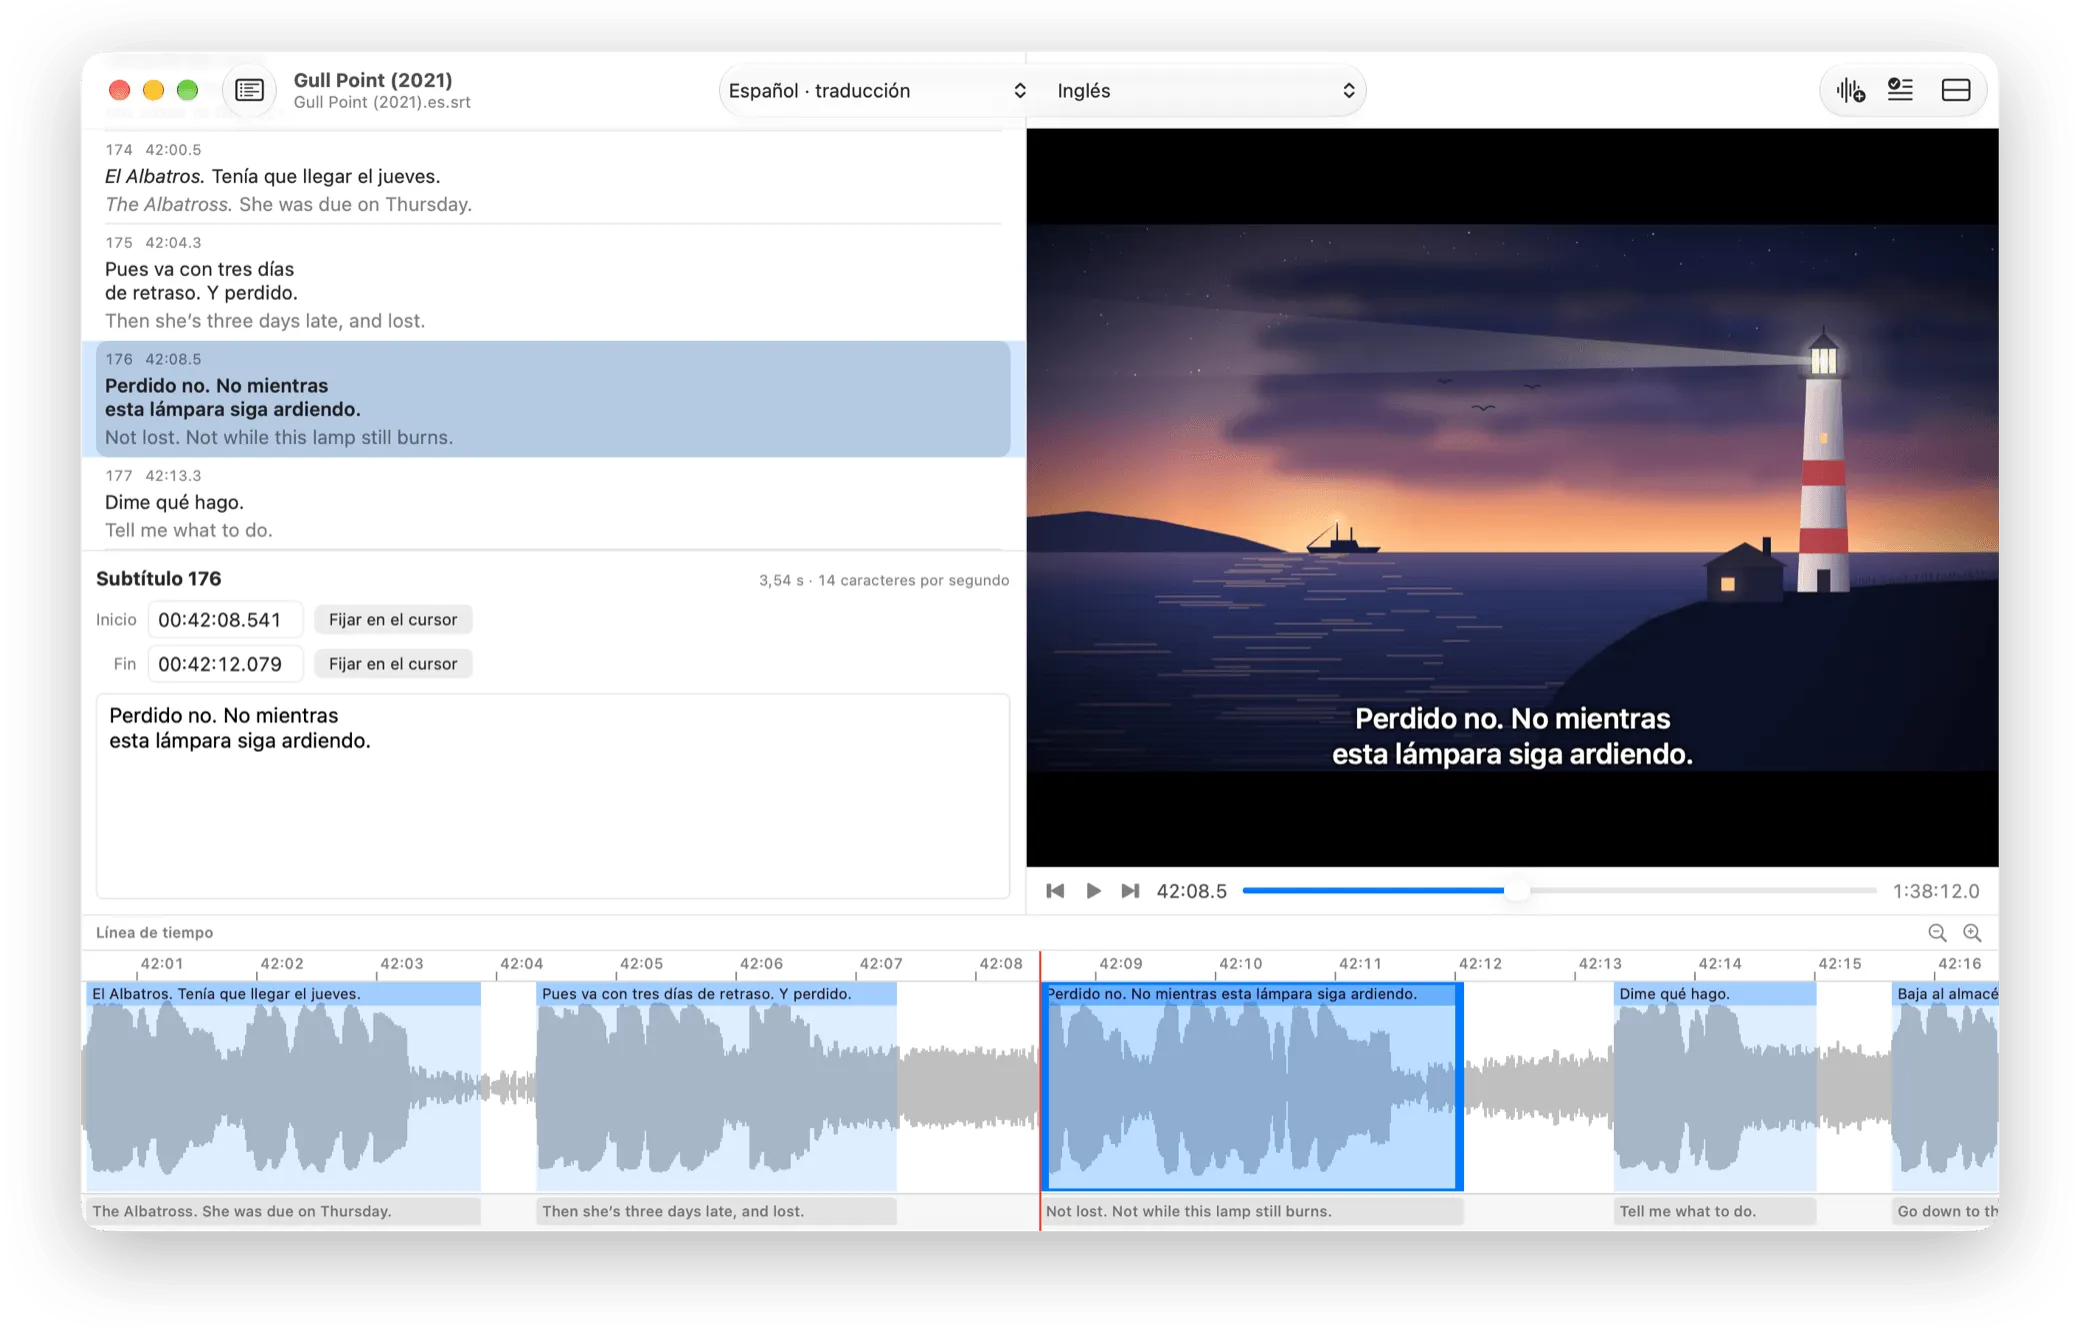
Task: Toggle the split layout view icon
Action: coord(1955,91)
